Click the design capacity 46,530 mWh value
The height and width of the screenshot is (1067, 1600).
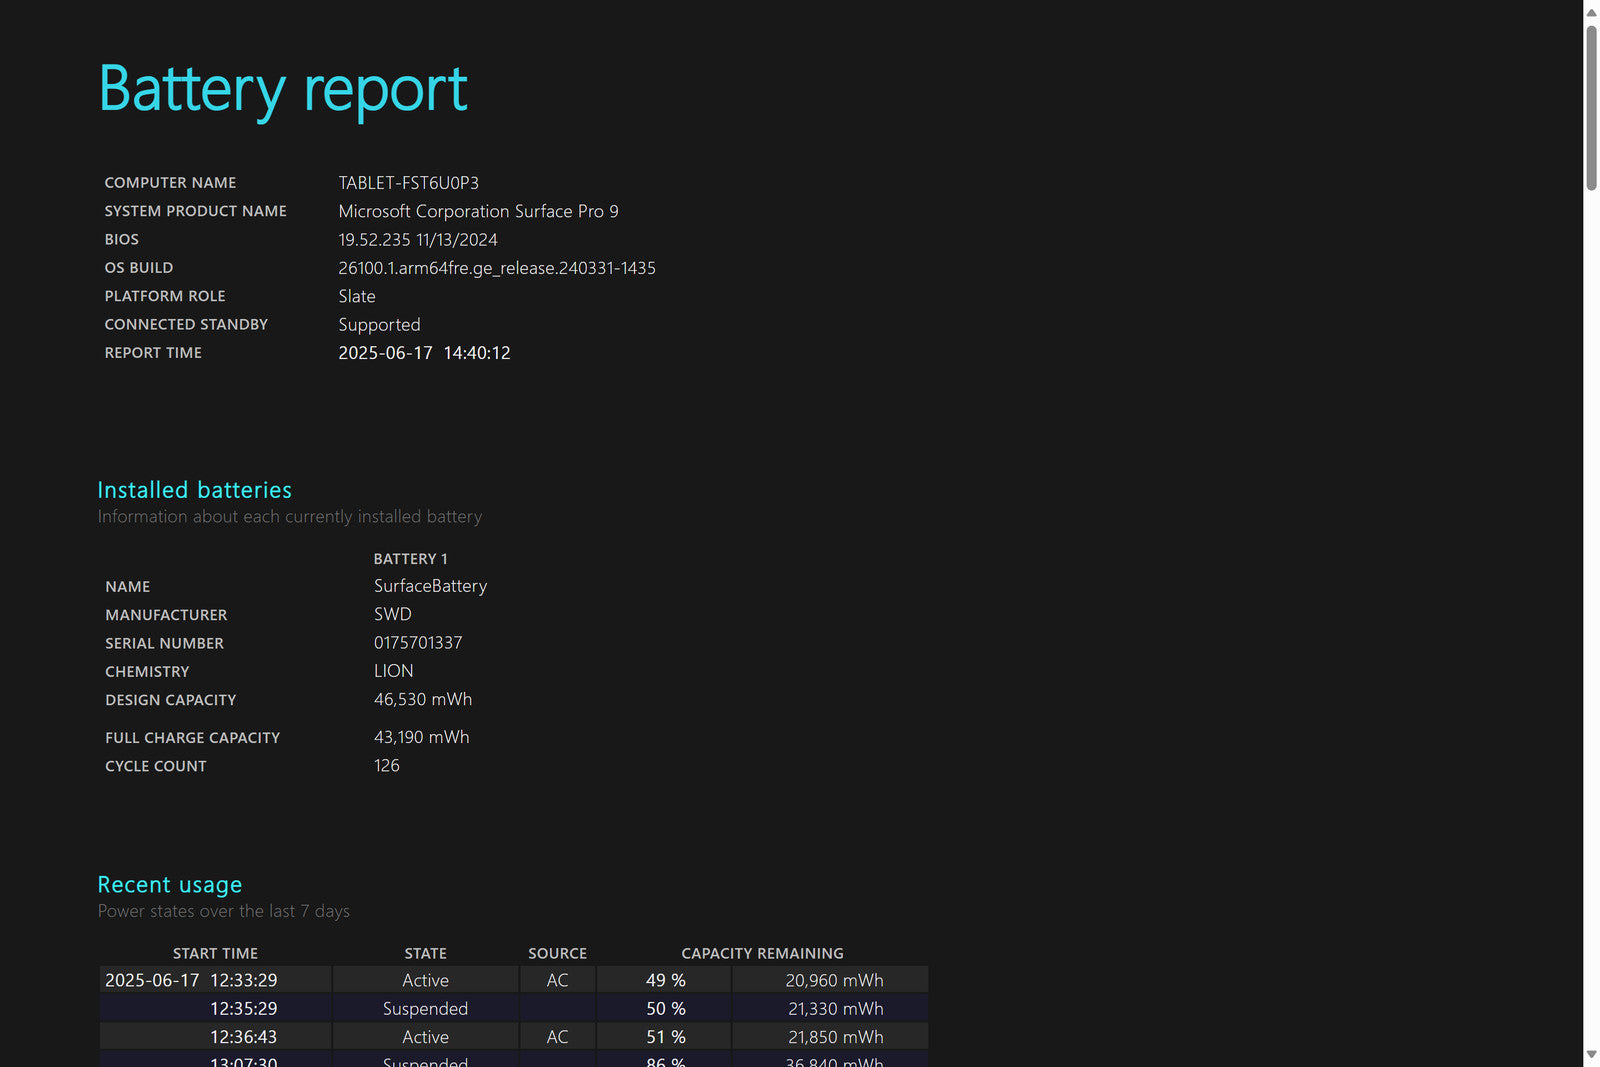point(422,700)
